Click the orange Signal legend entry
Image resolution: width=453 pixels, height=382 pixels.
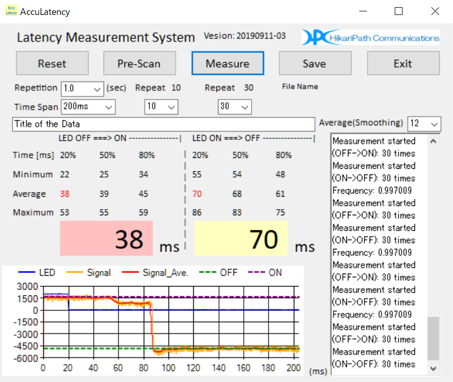coord(89,273)
